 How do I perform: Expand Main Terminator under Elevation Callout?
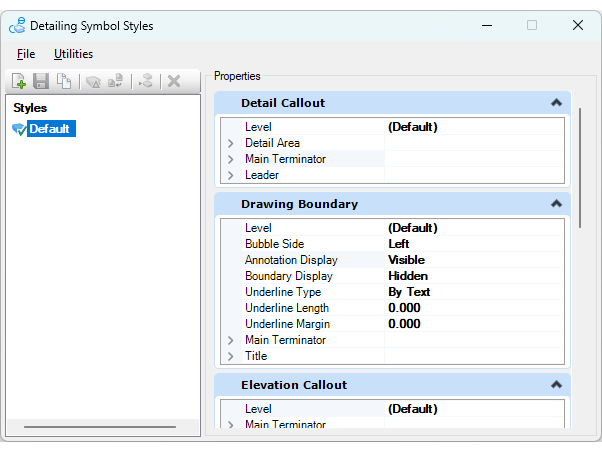[x=230, y=424]
